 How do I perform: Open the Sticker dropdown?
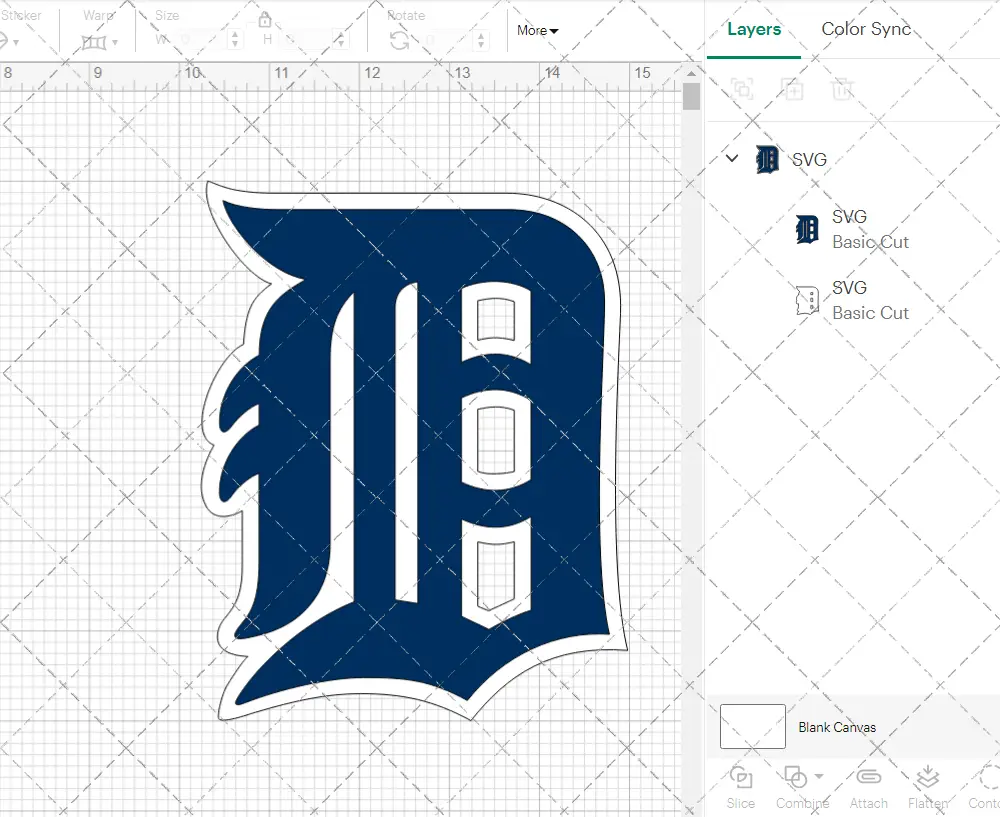coord(9,42)
